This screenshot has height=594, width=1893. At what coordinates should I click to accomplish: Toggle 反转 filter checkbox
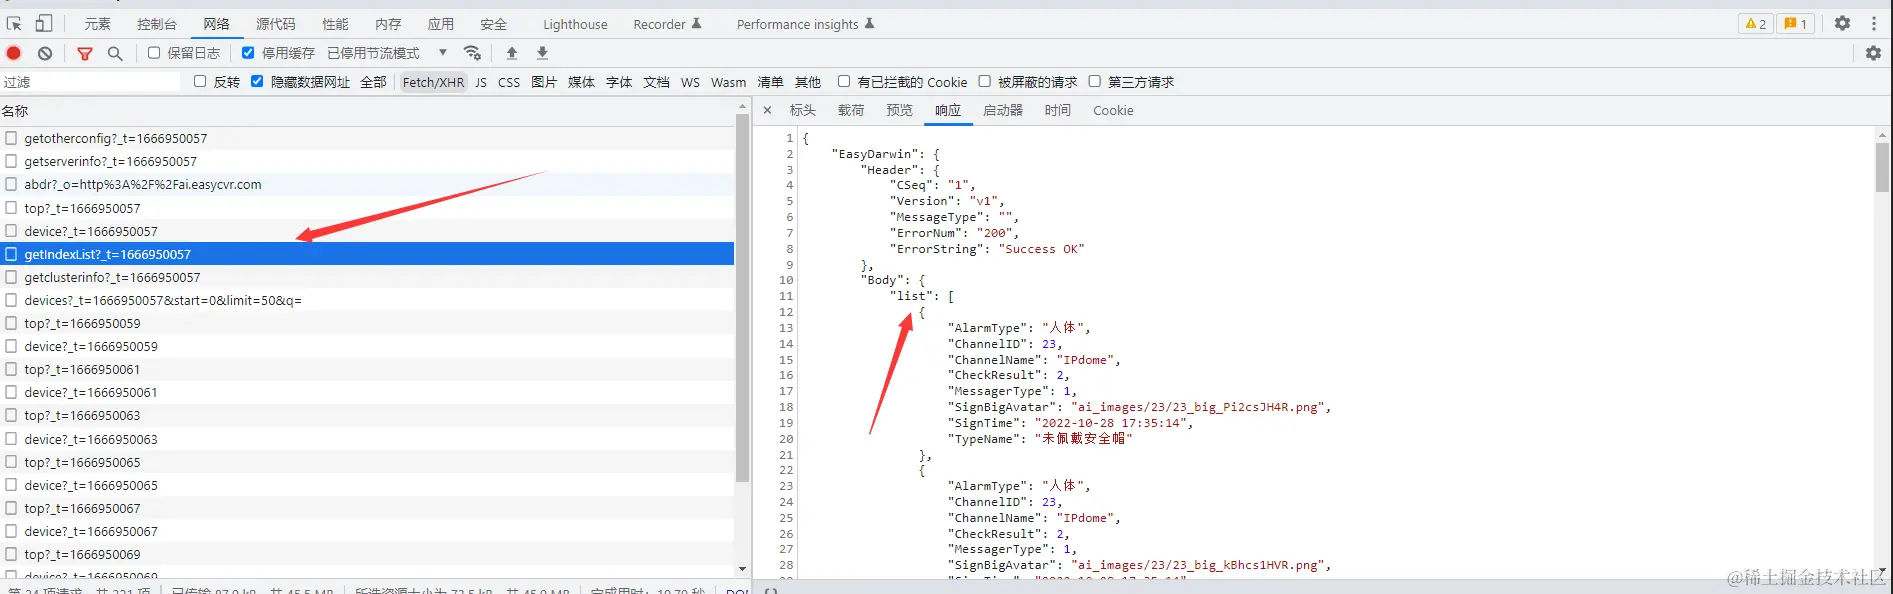200,82
